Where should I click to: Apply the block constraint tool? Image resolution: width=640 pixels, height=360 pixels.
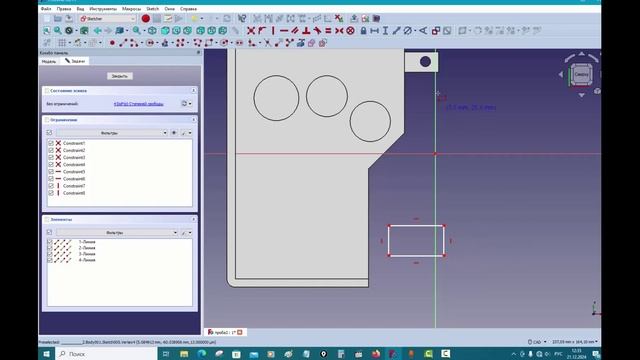(350, 31)
